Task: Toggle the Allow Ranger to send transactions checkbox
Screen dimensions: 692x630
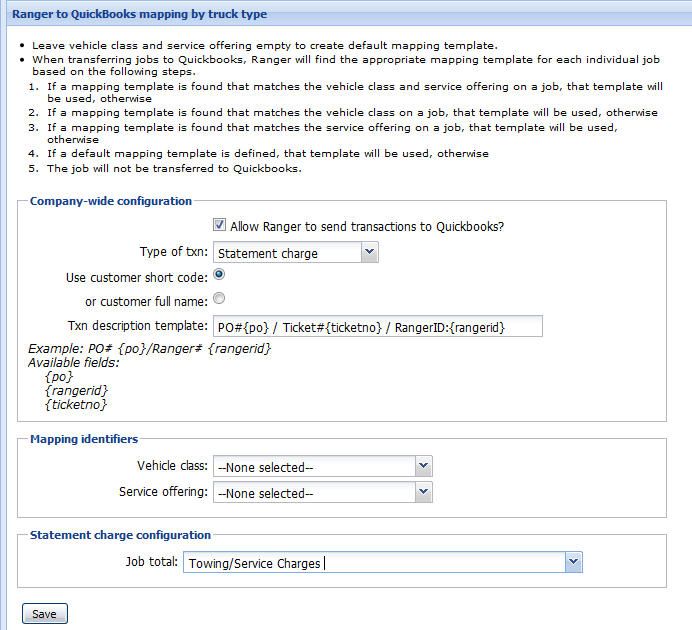Action: pos(220,226)
